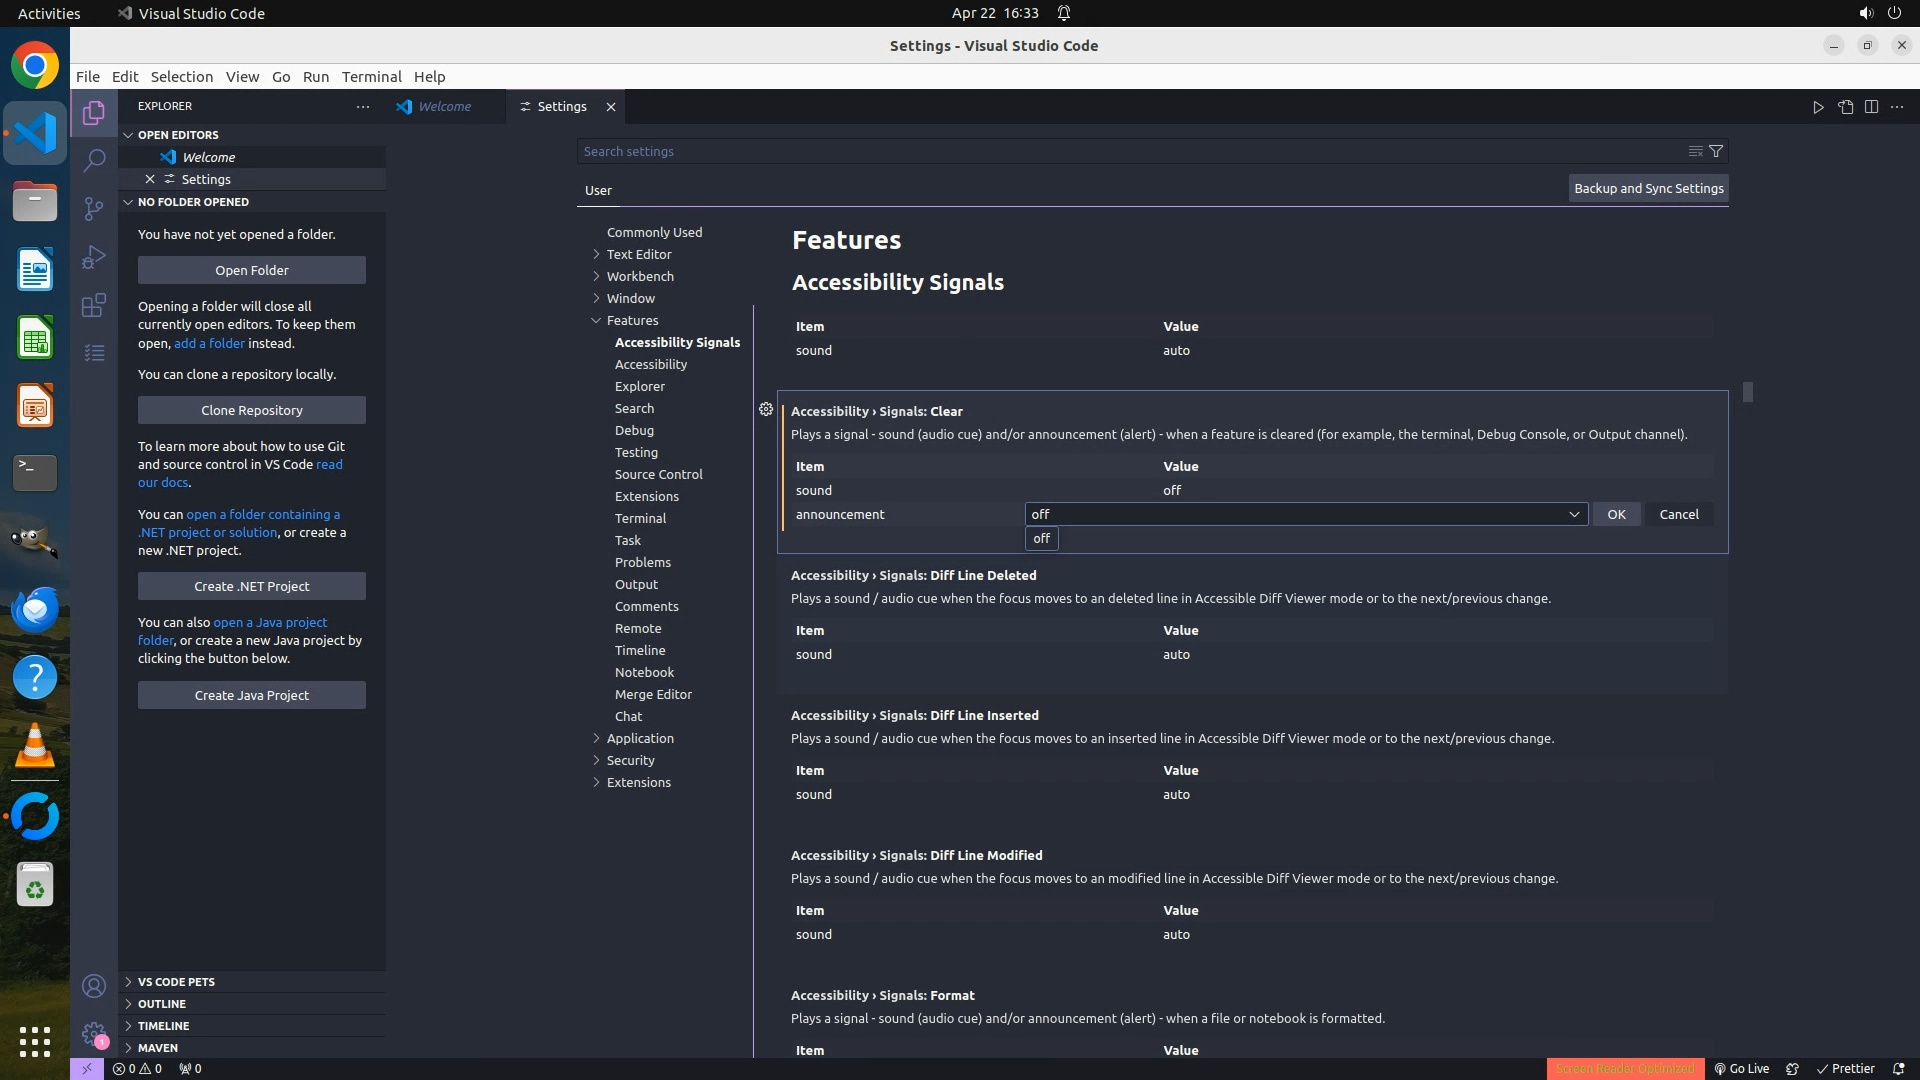Toggle the Screen Reader Optimized status item
Image resolution: width=1920 pixels, height=1080 pixels.
[x=1624, y=1068]
